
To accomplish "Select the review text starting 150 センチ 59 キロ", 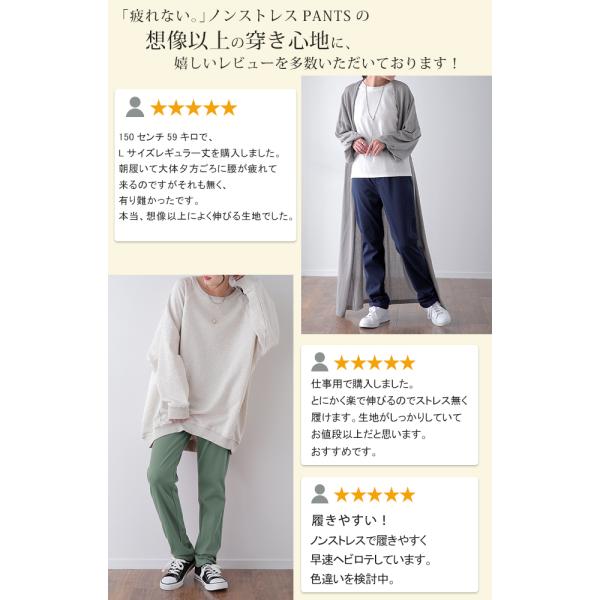I will [207, 176].
